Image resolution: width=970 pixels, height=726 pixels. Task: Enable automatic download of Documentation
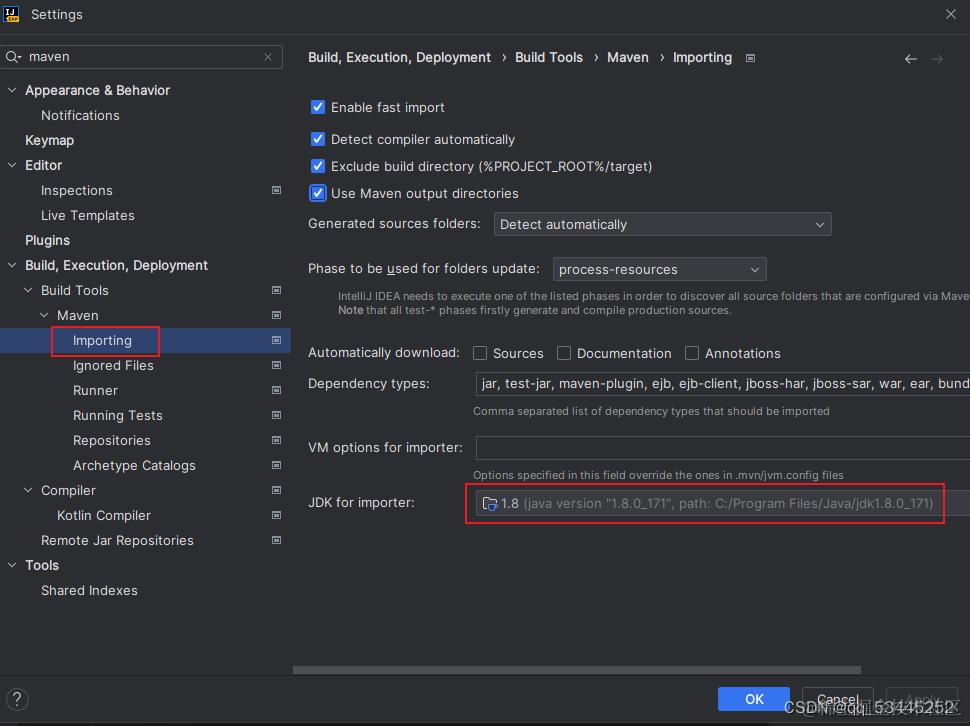[x=564, y=353]
